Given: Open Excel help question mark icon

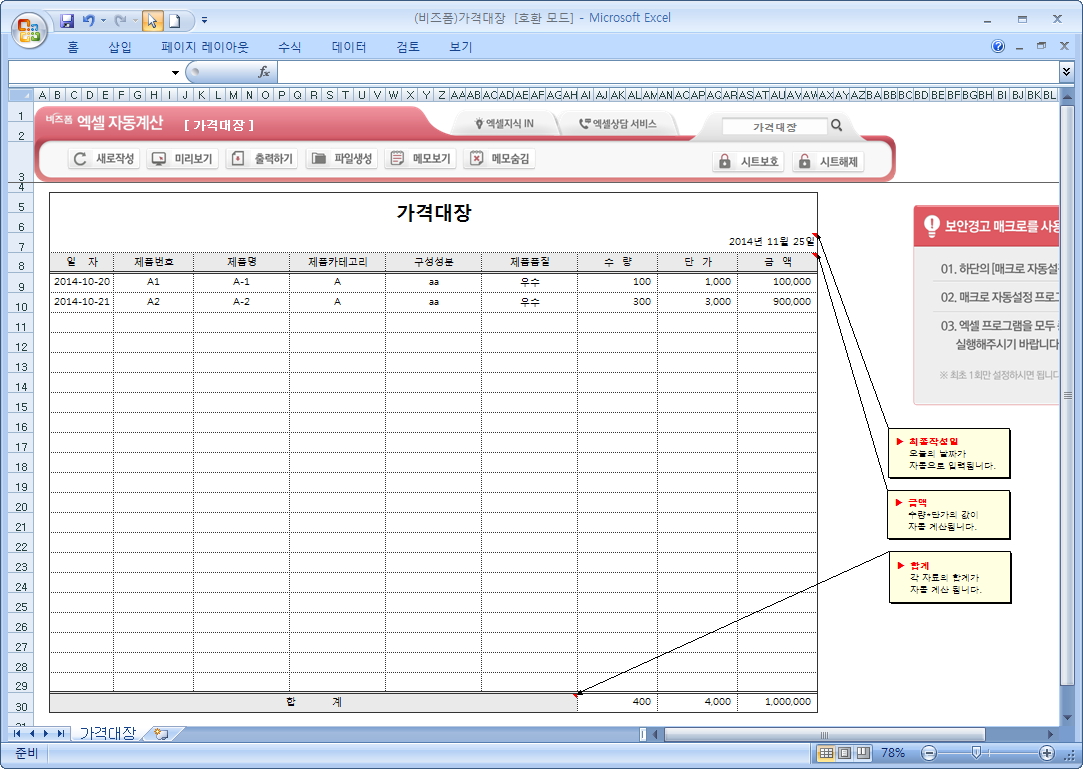Looking at the screenshot, I should point(998,46).
